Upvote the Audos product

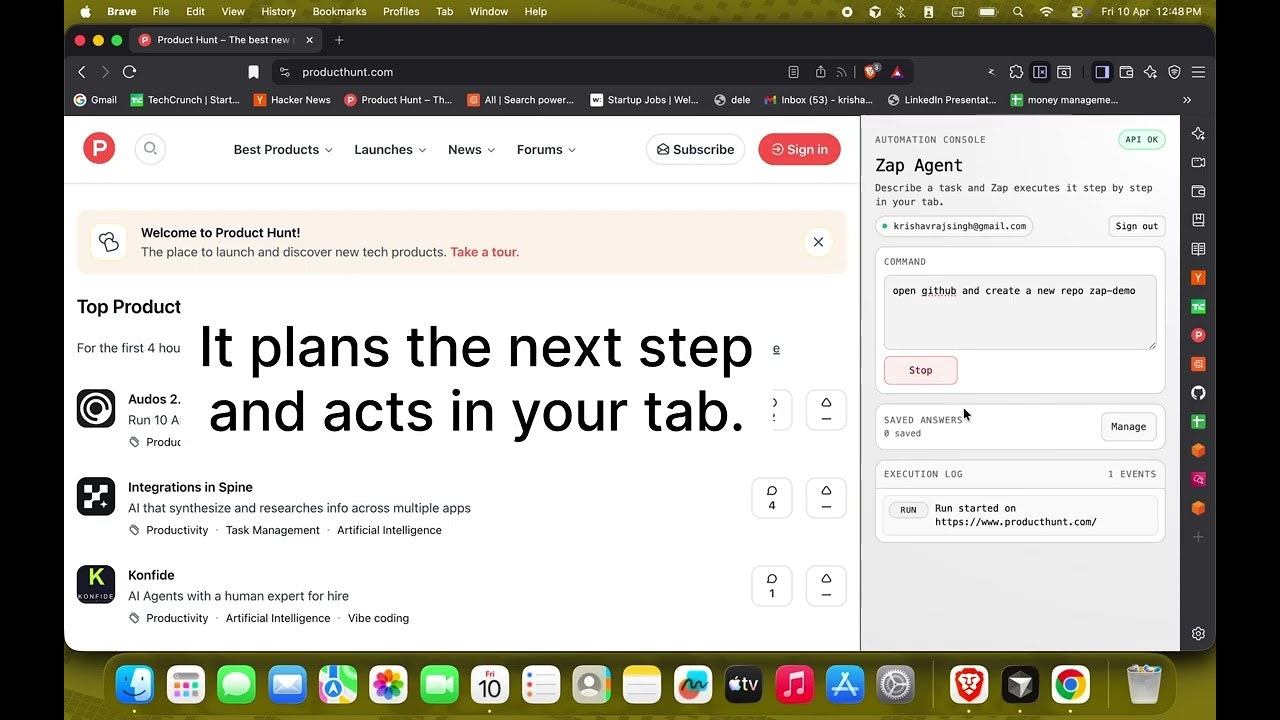coord(826,409)
